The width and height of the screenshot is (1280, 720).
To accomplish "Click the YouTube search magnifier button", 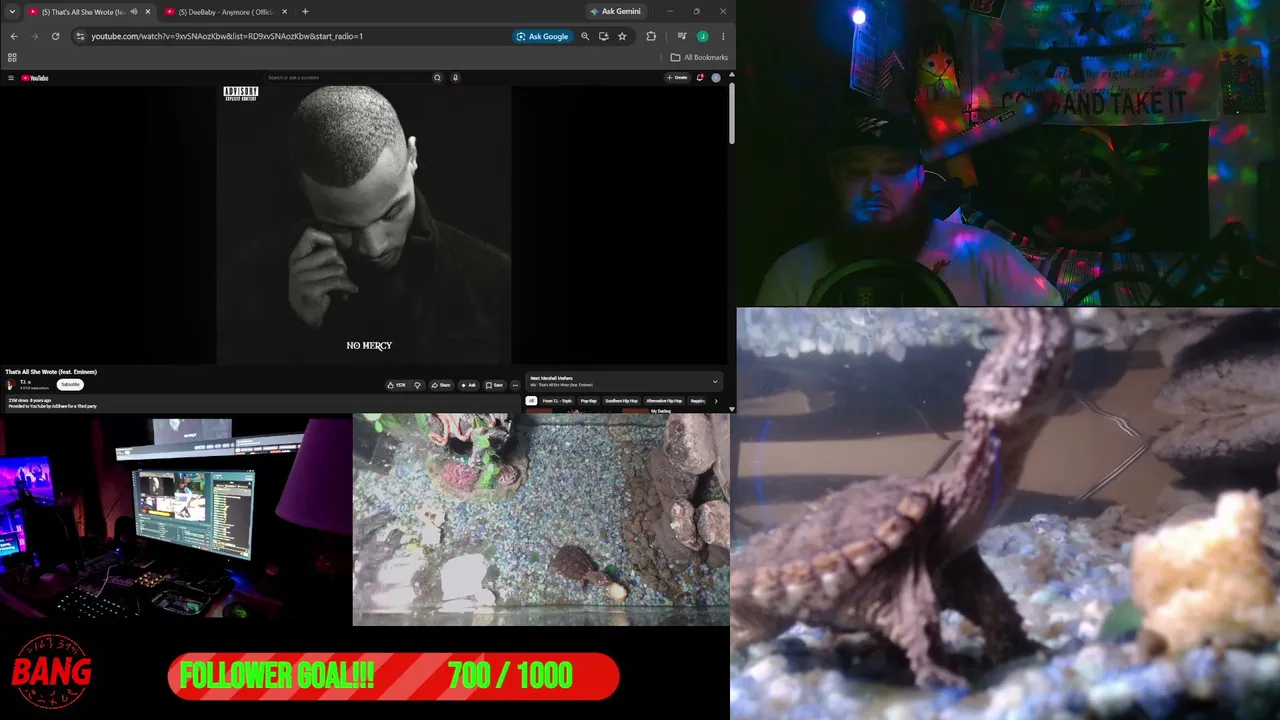I will click(437, 78).
